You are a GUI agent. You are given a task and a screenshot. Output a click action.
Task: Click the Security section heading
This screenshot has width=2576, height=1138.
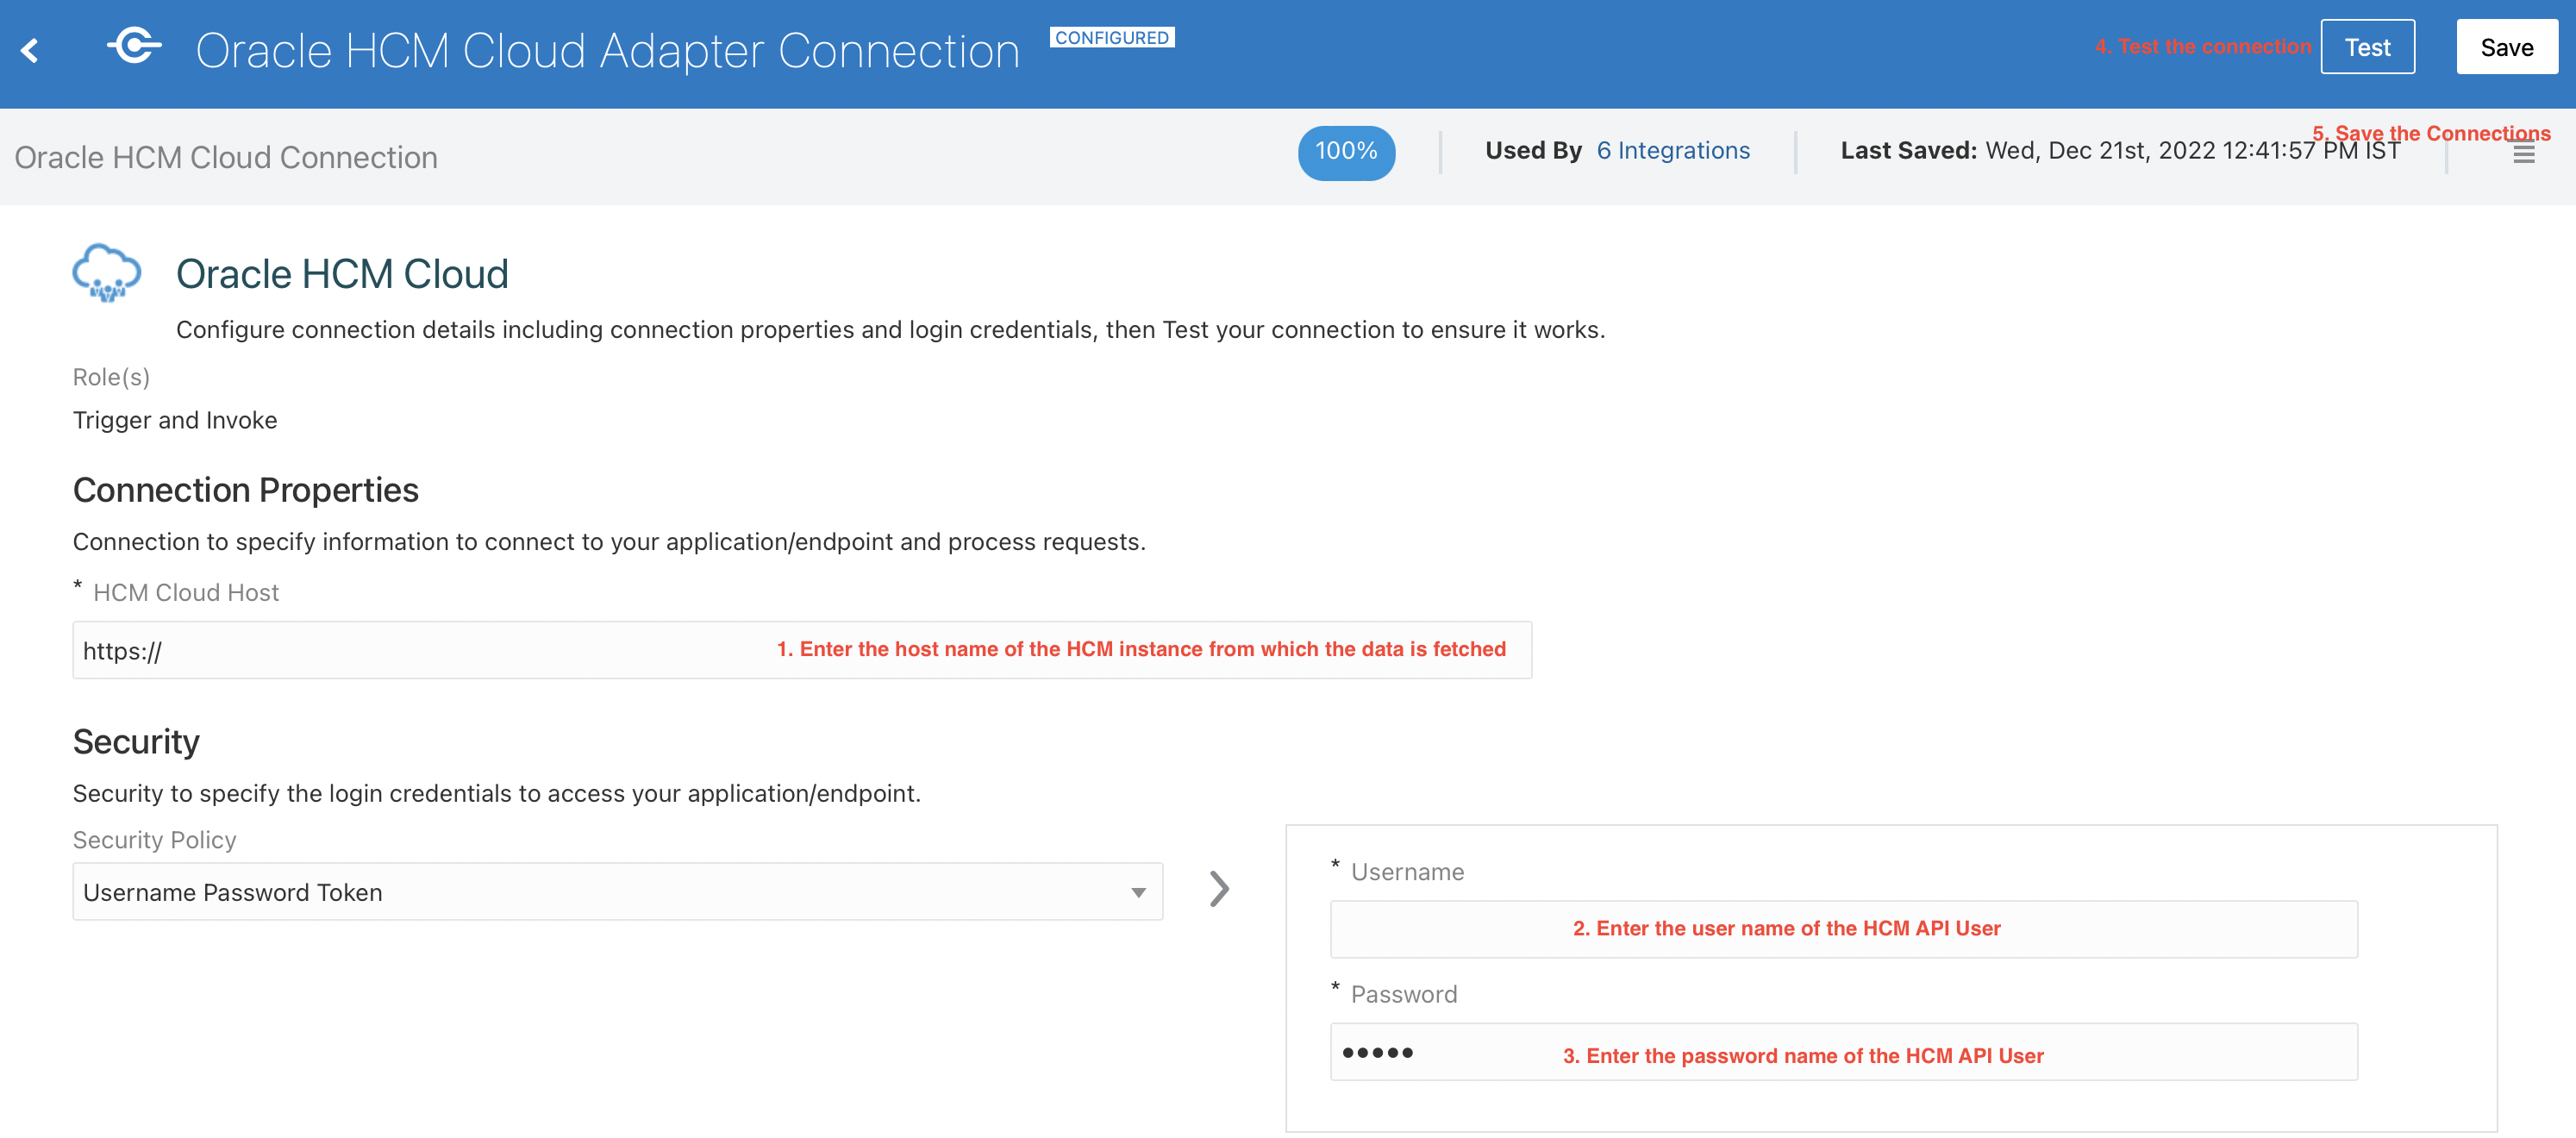(136, 742)
